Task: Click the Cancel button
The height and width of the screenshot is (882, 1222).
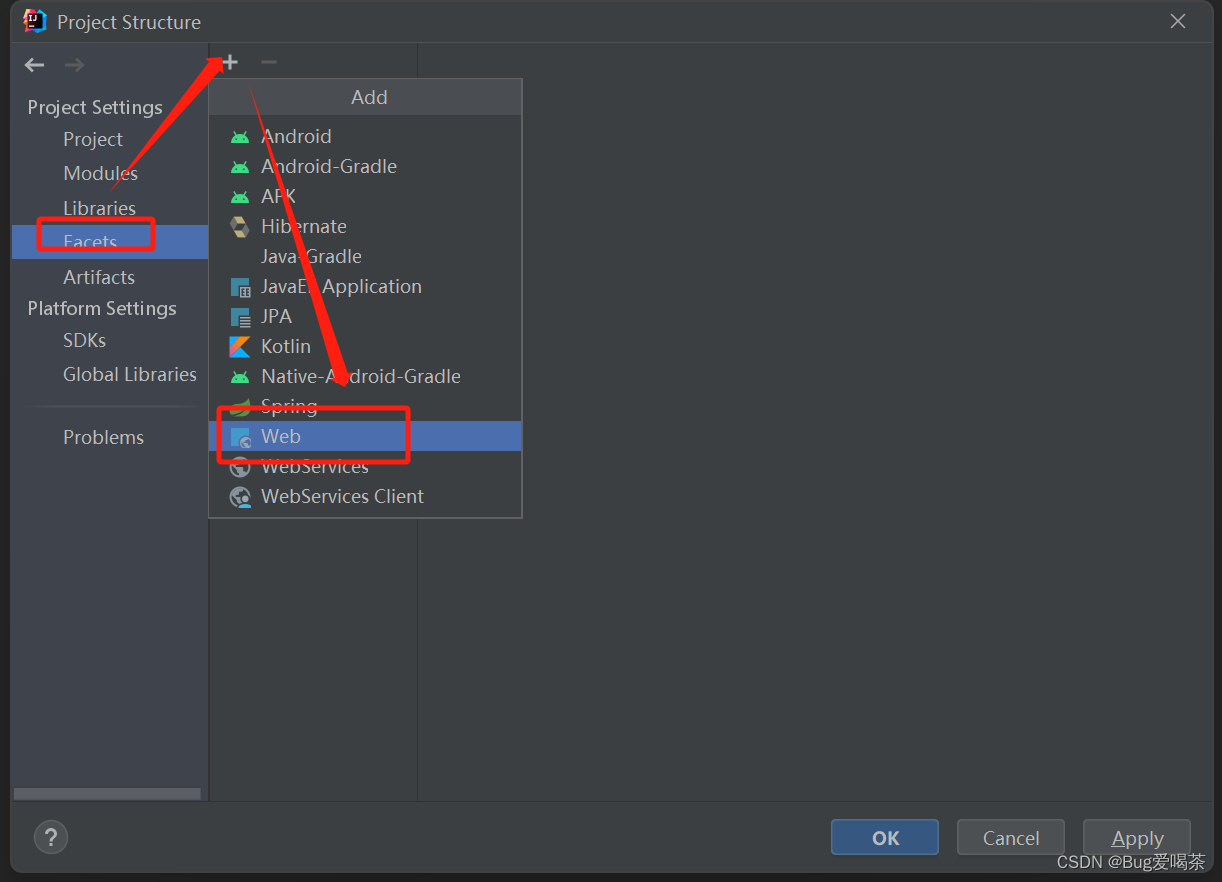Action: coord(1011,838)
